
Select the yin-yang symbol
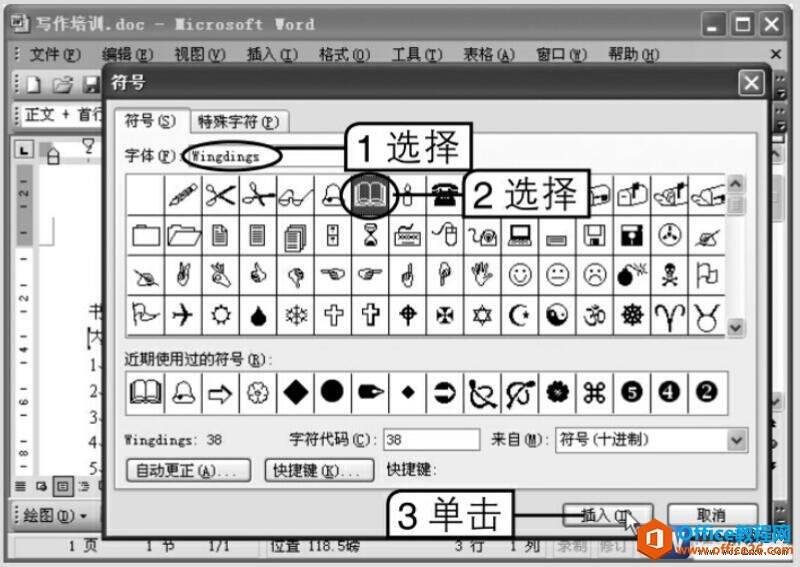(x=557, y=315)
